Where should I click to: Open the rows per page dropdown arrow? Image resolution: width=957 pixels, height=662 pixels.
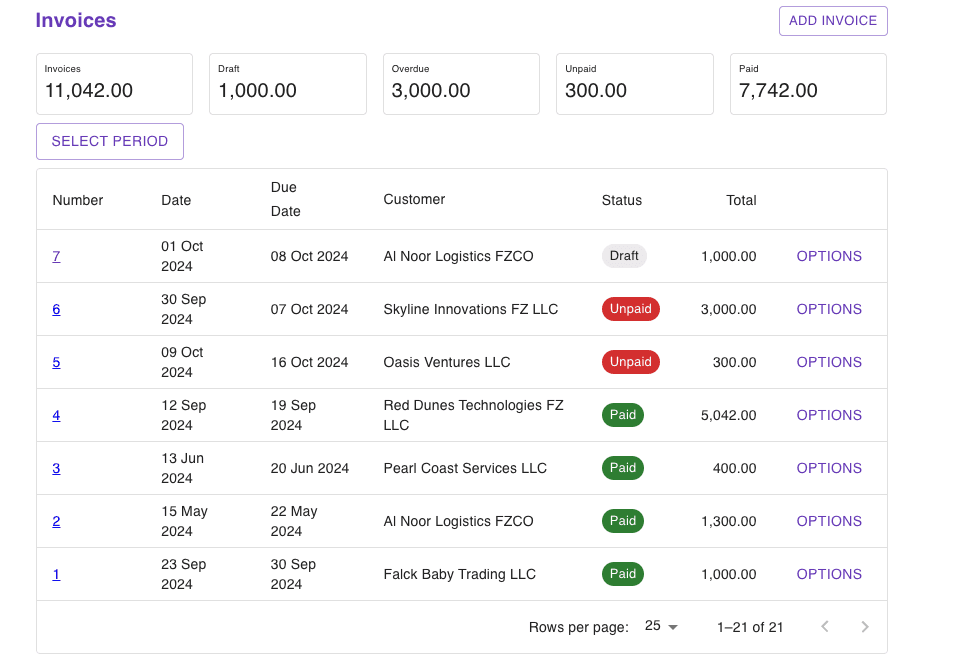pos(673,626)
